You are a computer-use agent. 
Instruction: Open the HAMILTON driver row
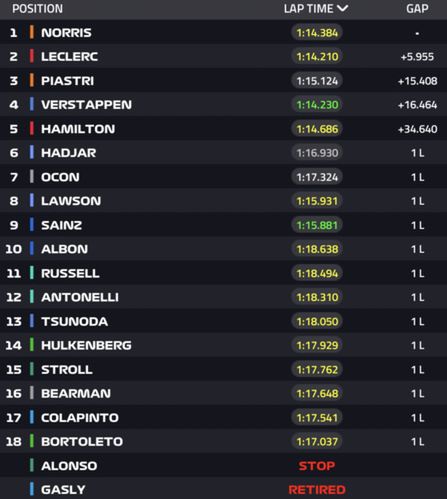(223, 129)
